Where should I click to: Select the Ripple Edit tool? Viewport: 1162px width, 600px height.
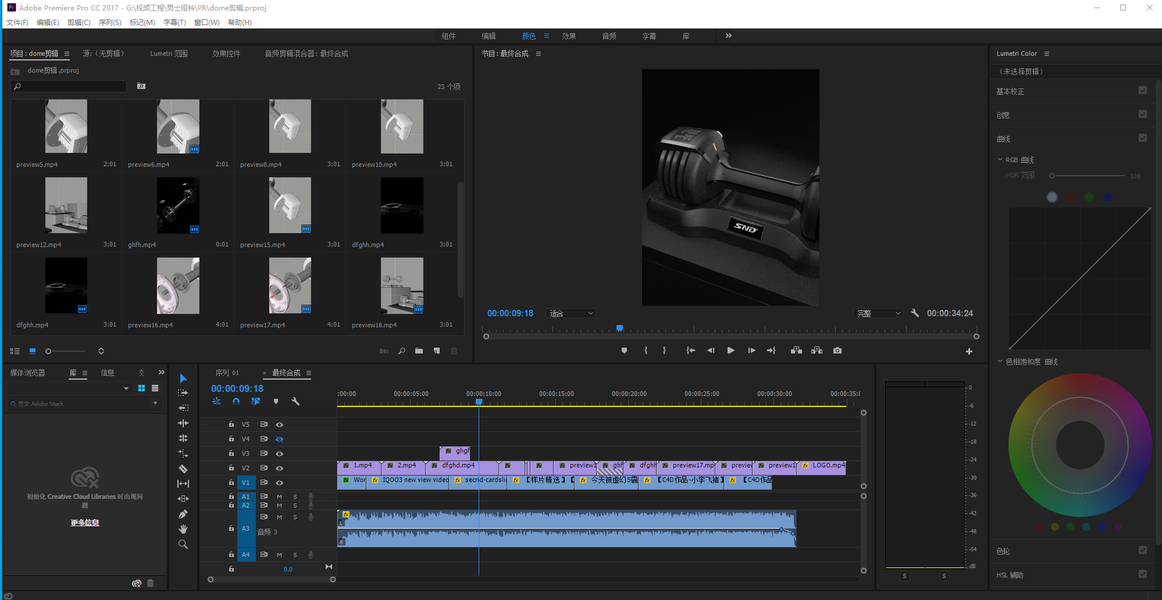(183, 423)
